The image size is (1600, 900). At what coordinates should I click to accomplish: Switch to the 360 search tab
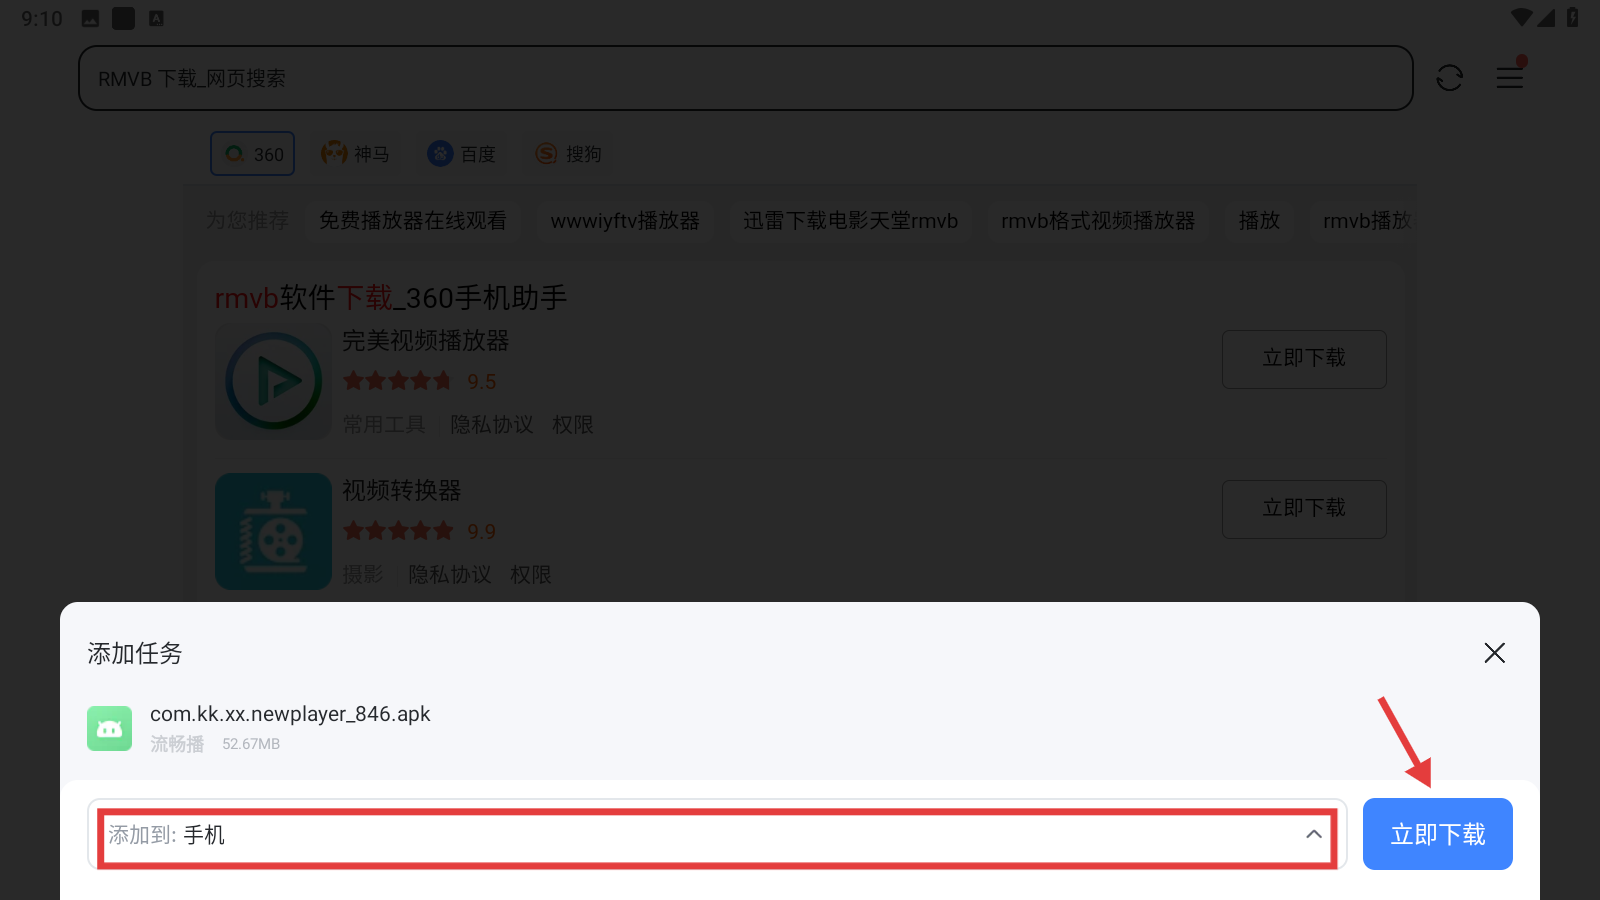point(253,154)
